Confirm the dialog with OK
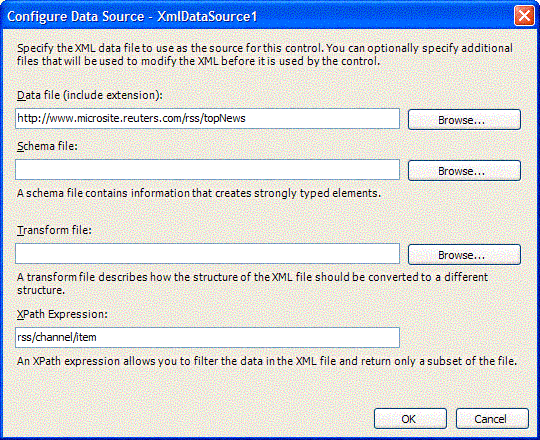This screenshot has width=540, height=440. click(410, 419)
